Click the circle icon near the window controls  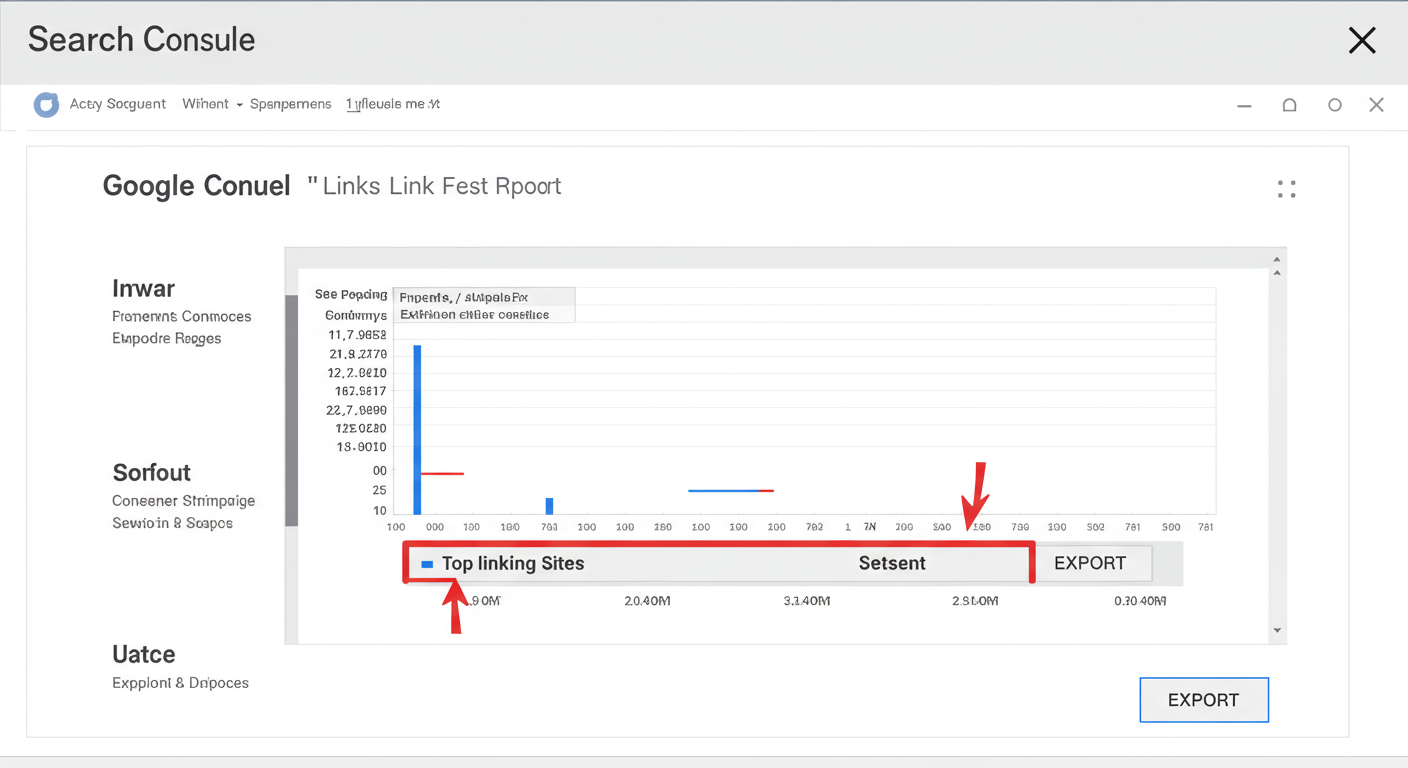1335,104
